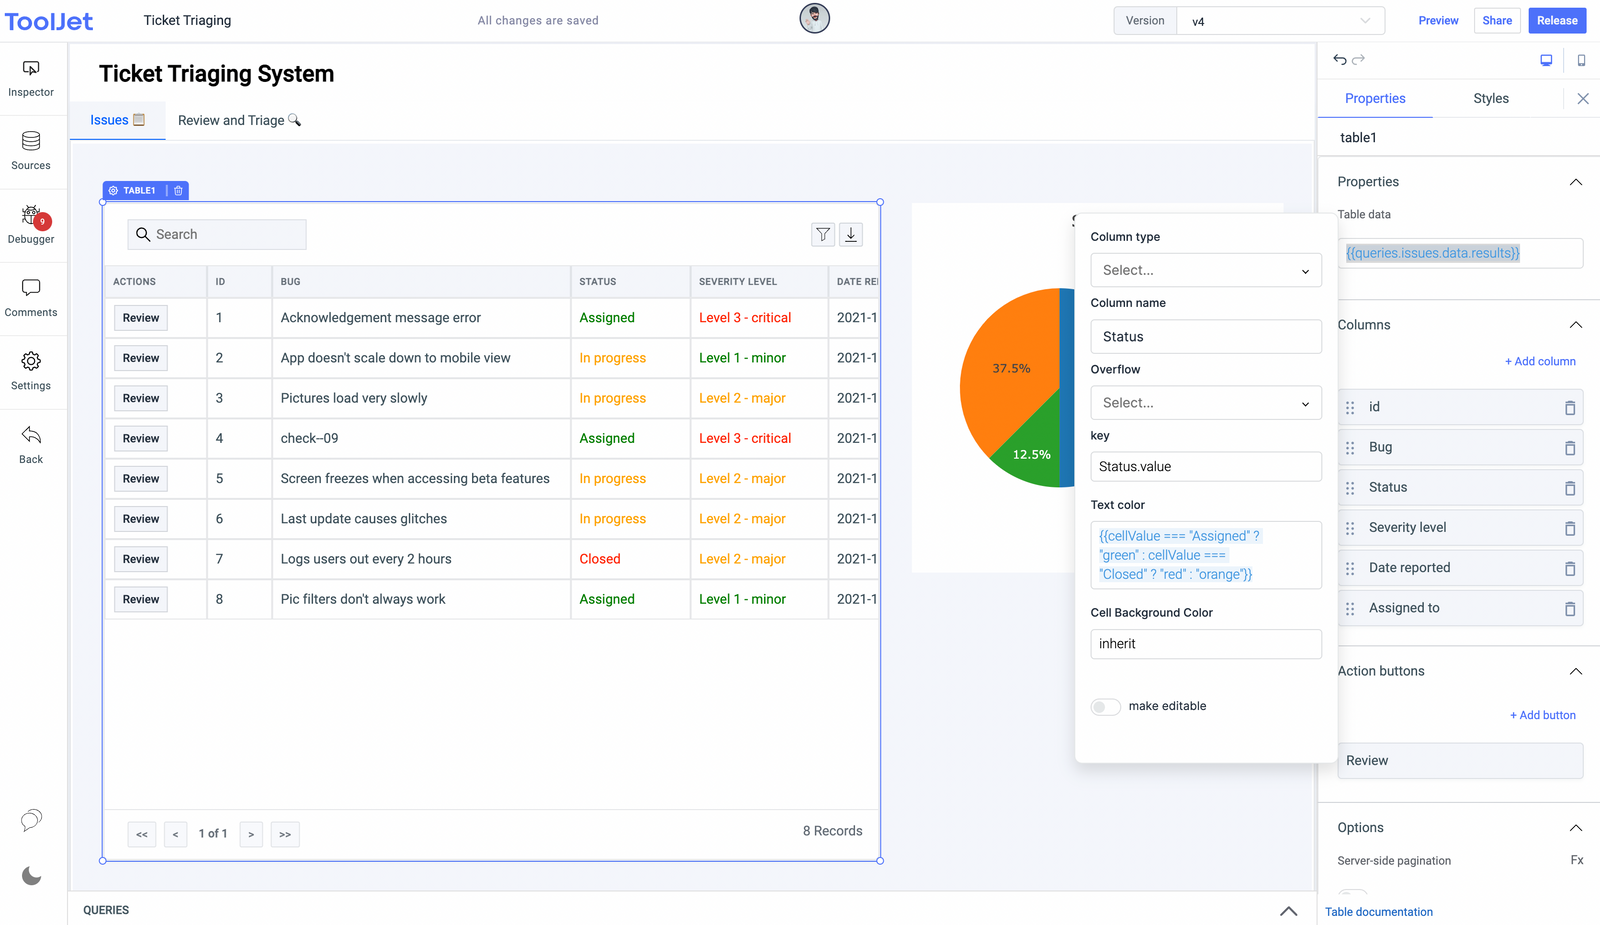Open Table documentation link

point(1379,912)
